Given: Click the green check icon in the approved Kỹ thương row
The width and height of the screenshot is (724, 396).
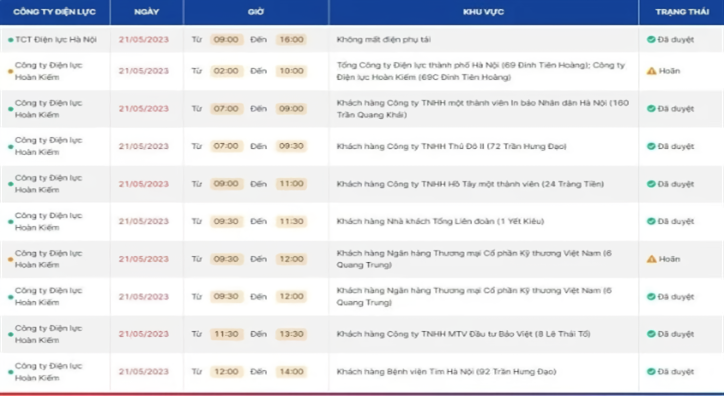Looking at the screenshot, I should tap(651, 297).
